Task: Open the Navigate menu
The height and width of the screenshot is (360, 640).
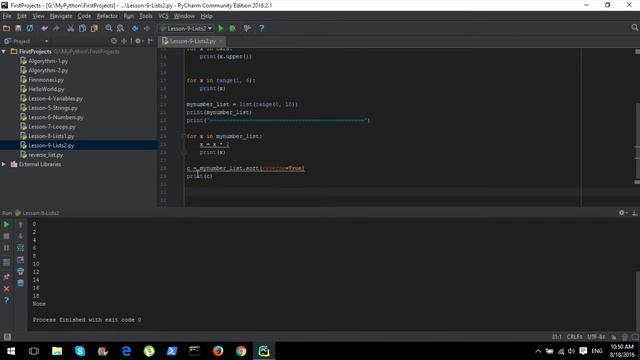Action: 61,16
